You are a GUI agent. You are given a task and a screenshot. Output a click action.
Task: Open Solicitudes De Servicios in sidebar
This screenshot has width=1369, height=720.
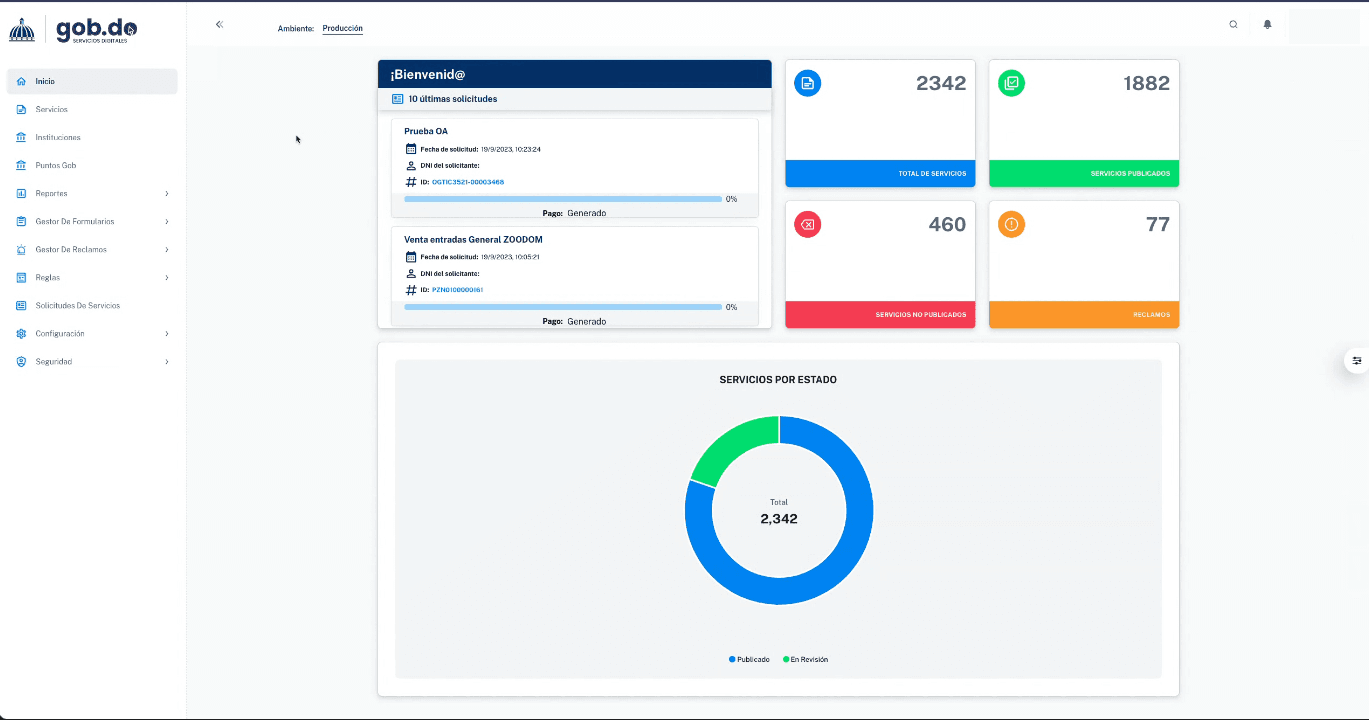(x=92, y=305)
